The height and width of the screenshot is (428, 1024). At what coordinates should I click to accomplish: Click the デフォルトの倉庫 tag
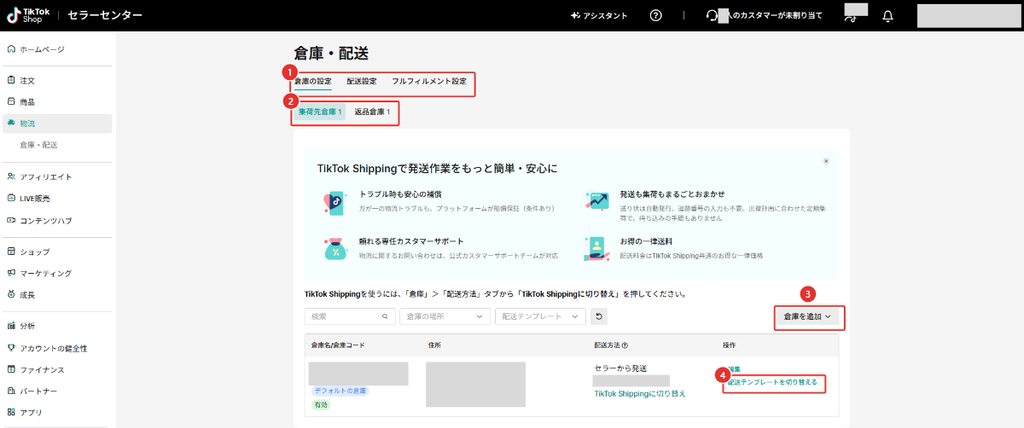coord(340,391)
